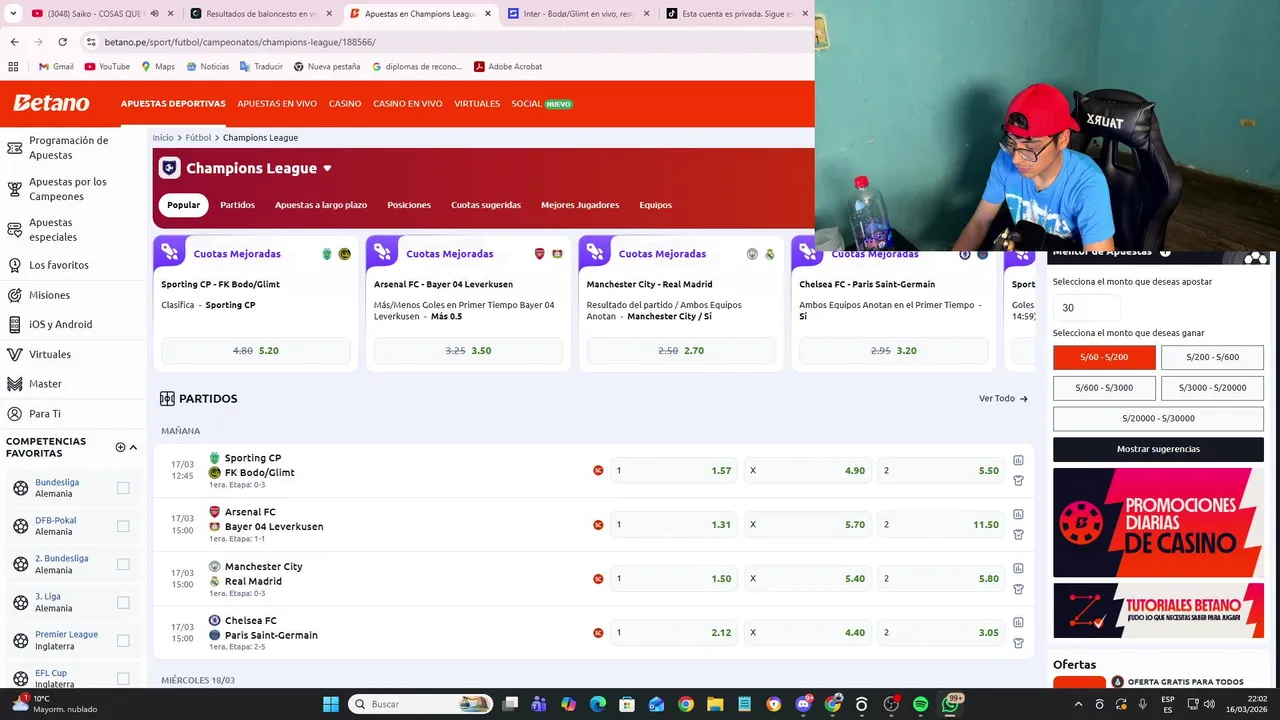Image resolution: width=1280 pixels, height=720 pixels.
Task: Check EFL Cup favorite checkbox
Action: [123, 678]
